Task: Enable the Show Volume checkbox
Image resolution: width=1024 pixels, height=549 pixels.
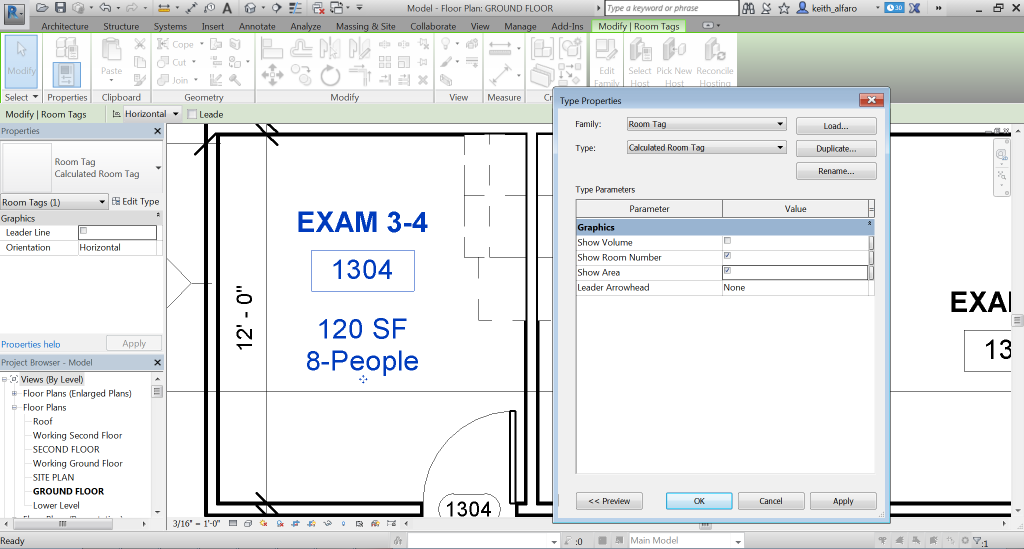Action: click(727, 242)
